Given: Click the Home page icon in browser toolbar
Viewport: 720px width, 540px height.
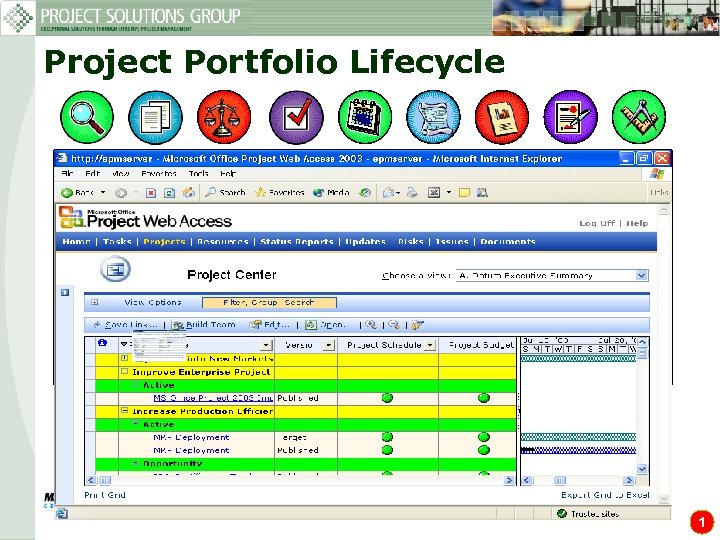Looking at the screenshot, I should pos(188,192).
